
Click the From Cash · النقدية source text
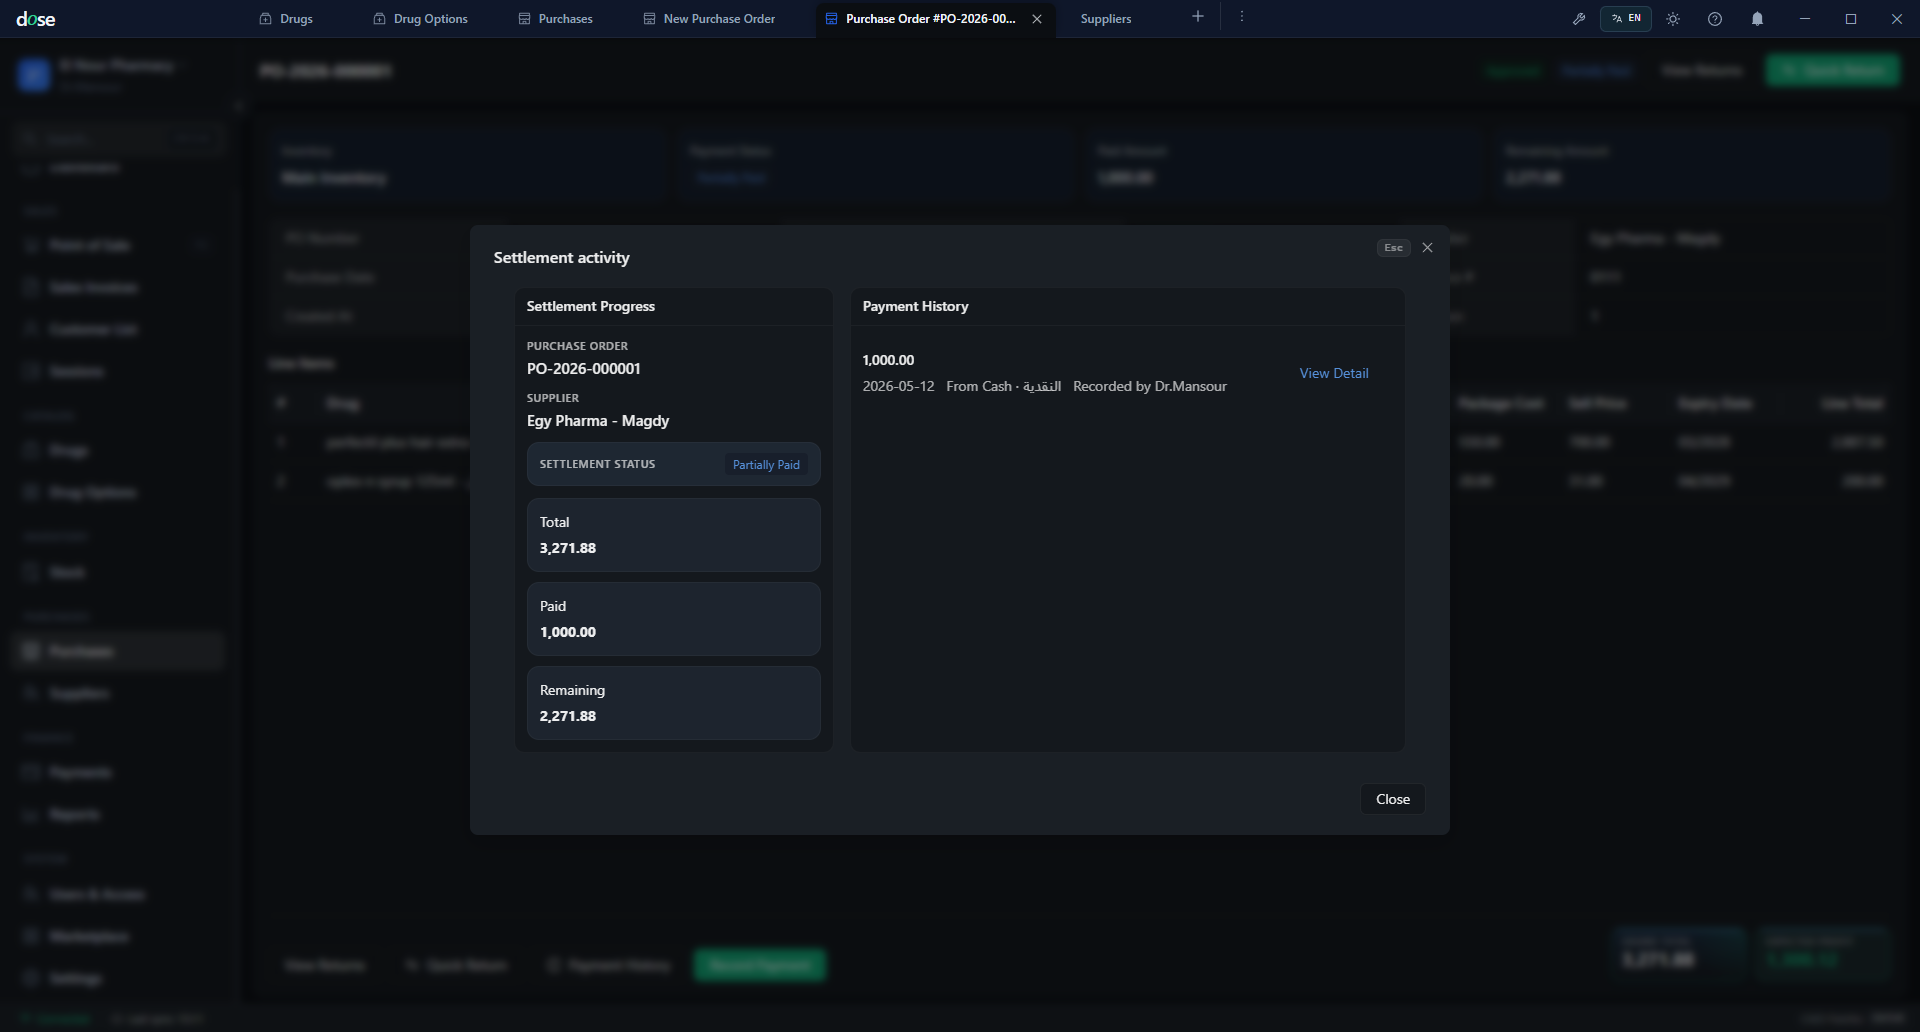[1003, 386]
